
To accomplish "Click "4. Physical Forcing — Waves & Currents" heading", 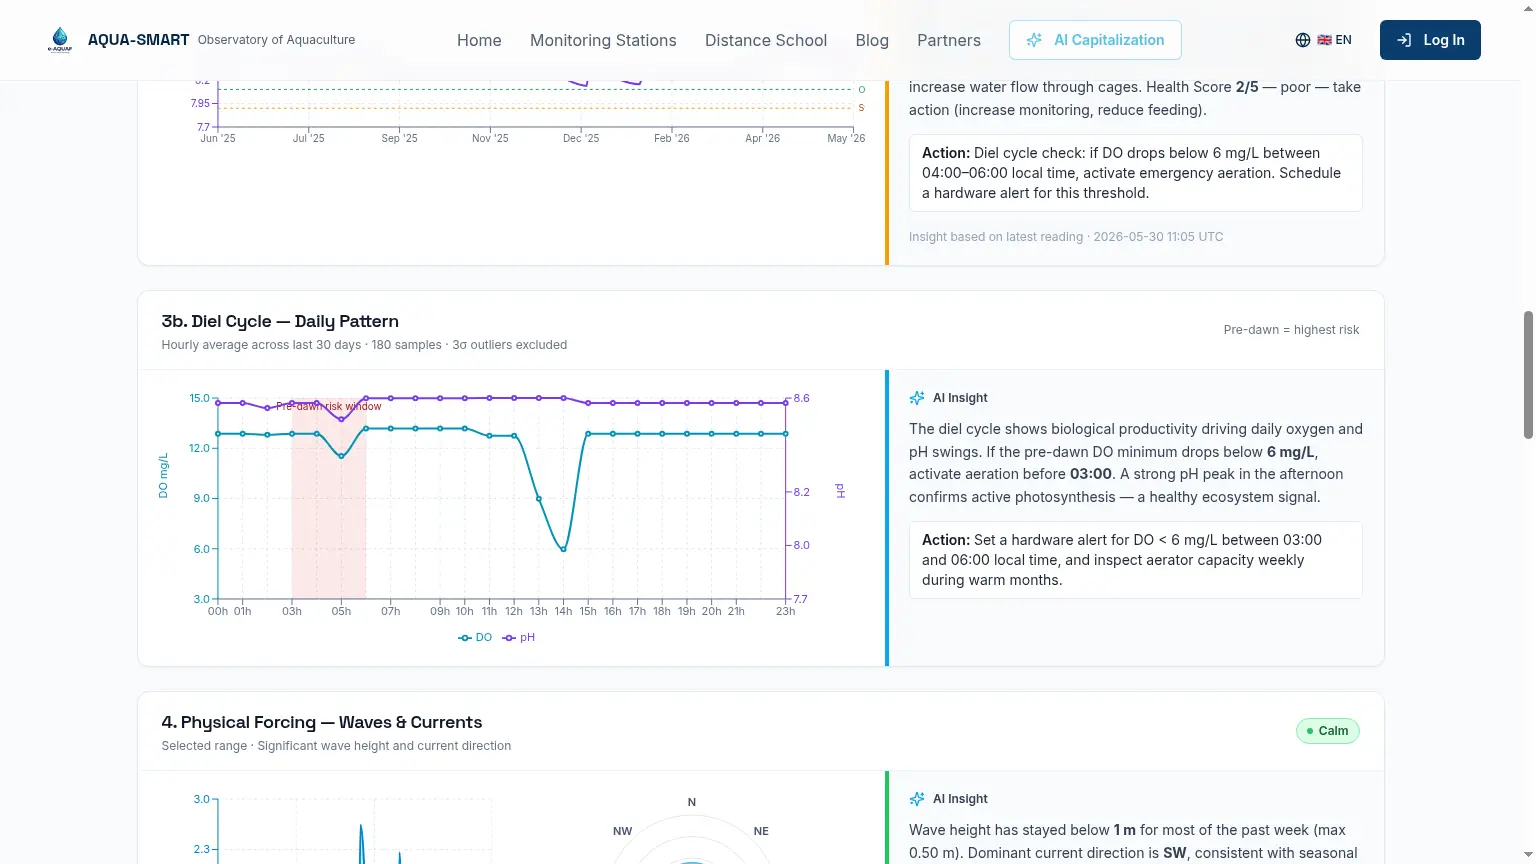I will (322, 722).
